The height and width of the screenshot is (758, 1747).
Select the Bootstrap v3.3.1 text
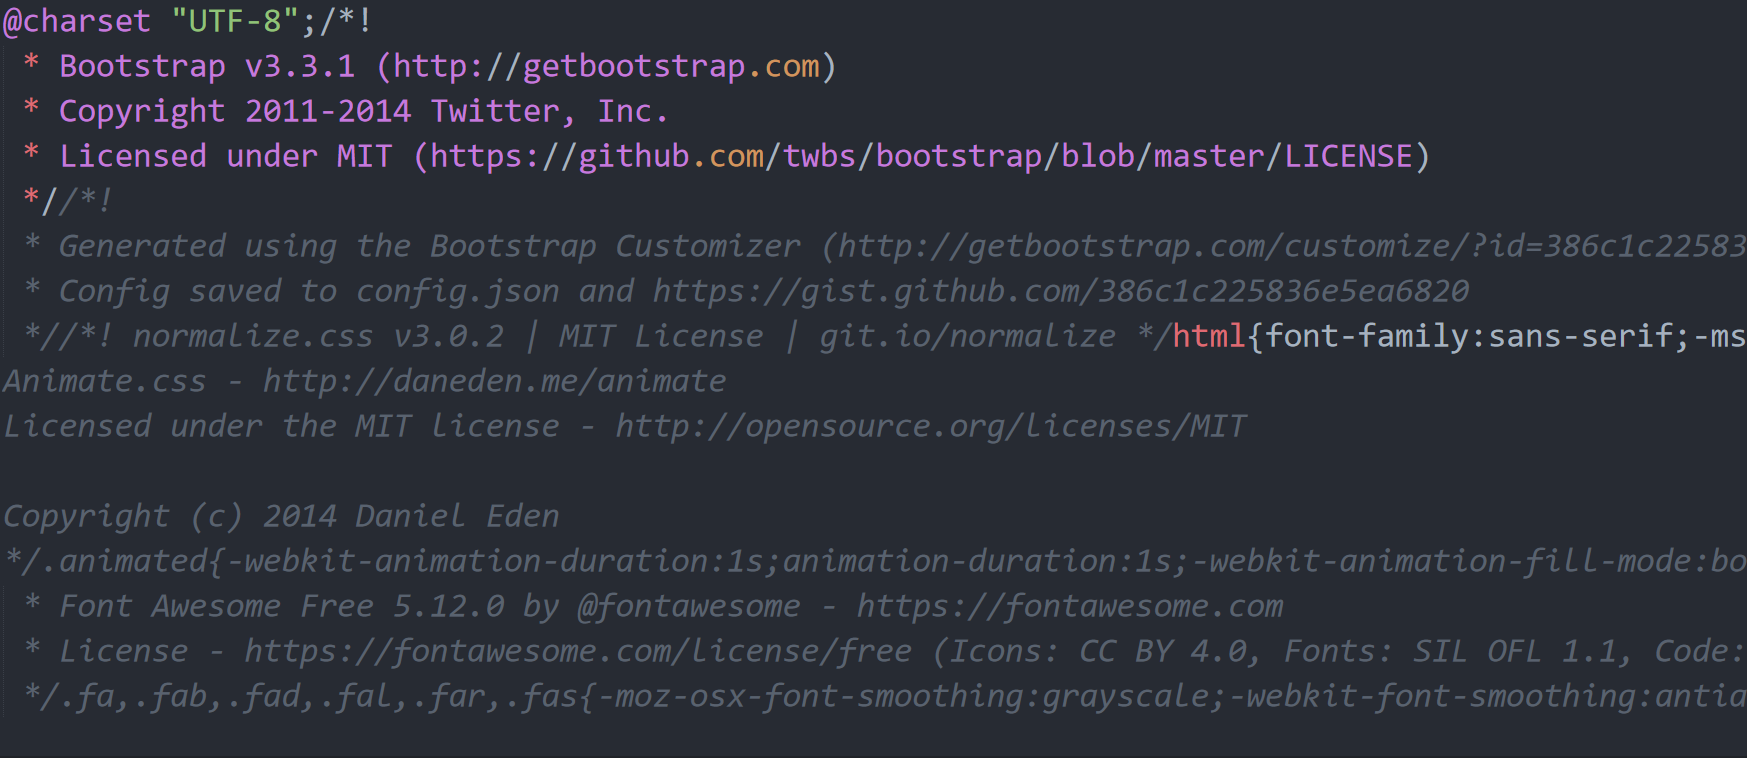click(207, 66)
